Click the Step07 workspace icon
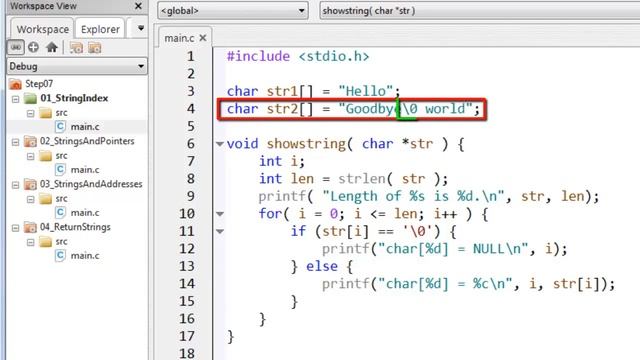The width and height of the screenshot is (640, 360). click(16, 84)
